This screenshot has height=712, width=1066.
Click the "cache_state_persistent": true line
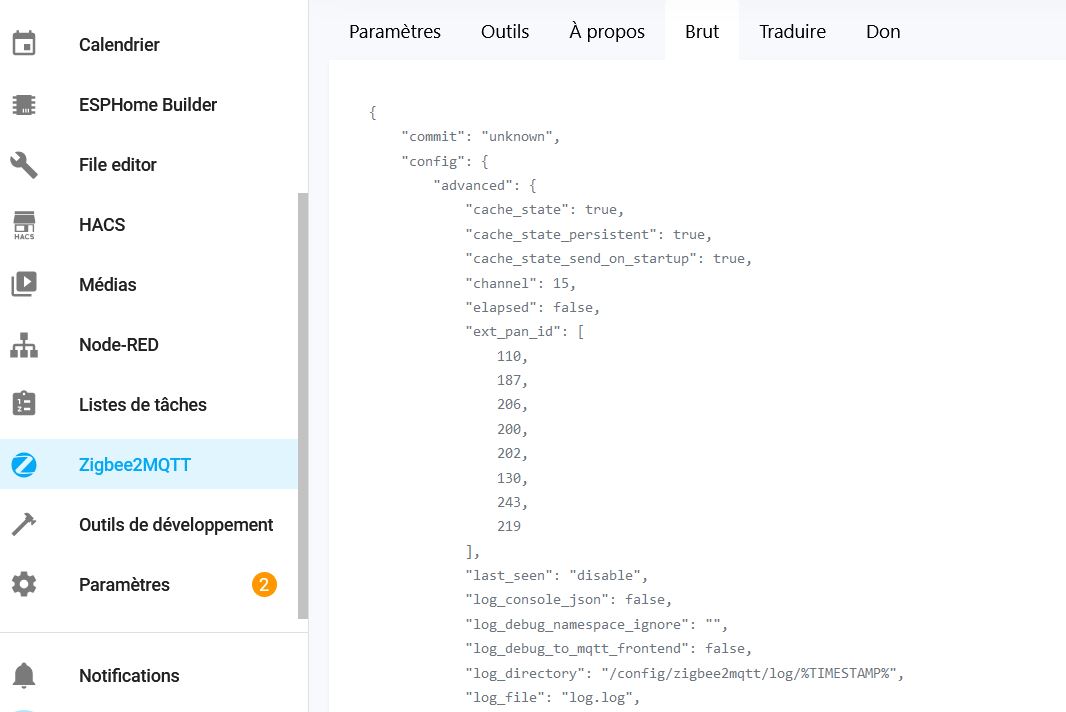[x=589, y=235]
